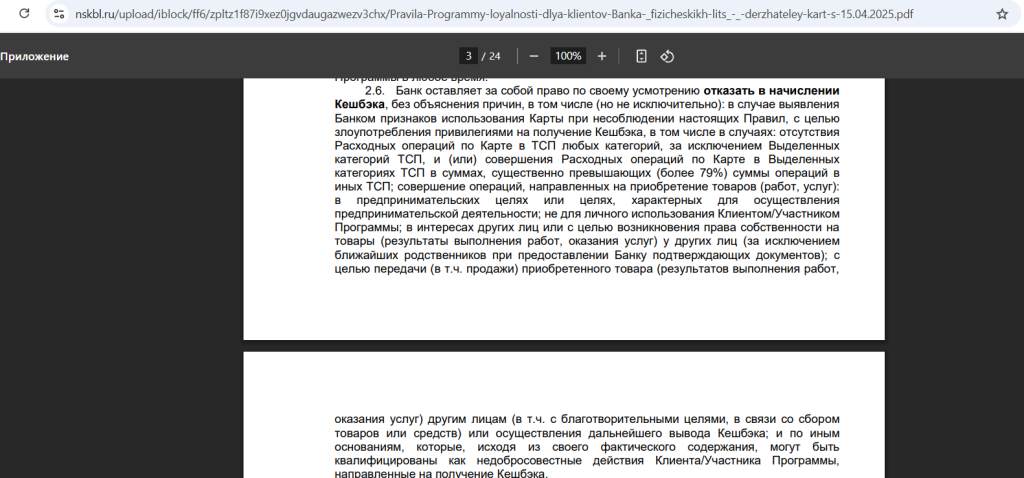The image size is (1024, 478).
Task: Zoom out using the minus icon
Action: click(x=534, y=56)
